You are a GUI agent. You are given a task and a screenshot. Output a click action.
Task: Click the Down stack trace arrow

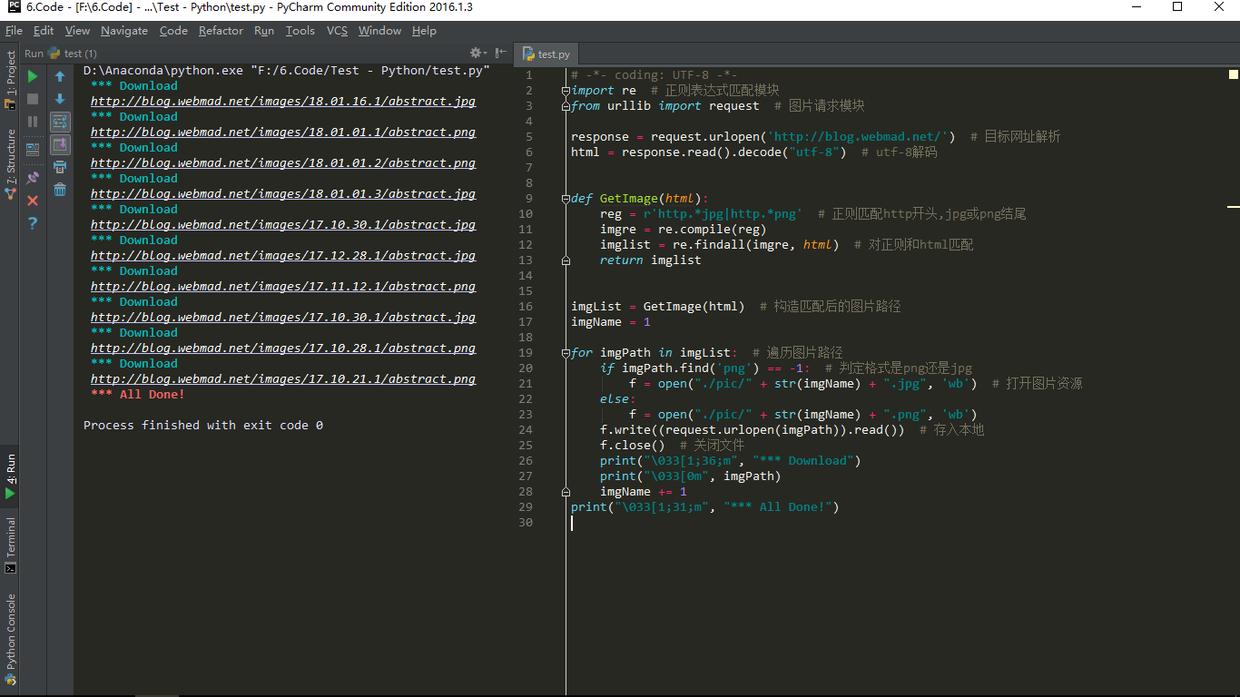pyautogui.click(x=60, y=99)
